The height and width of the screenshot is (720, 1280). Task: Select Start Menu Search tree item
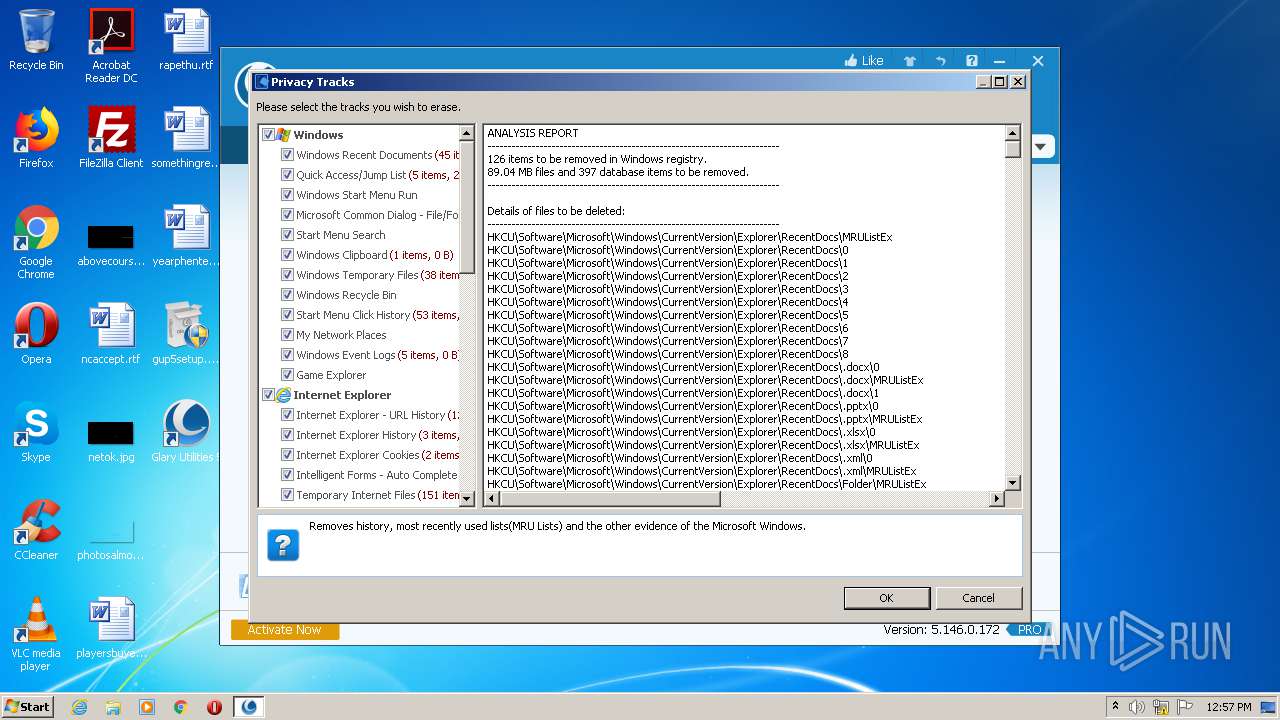(340, 235)
